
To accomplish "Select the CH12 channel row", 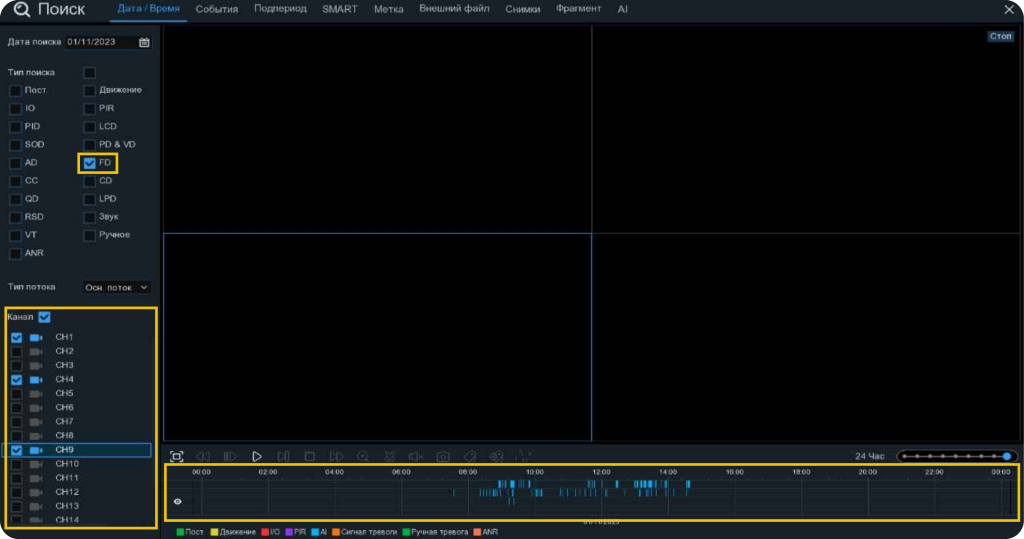I will tap(78, 492).
